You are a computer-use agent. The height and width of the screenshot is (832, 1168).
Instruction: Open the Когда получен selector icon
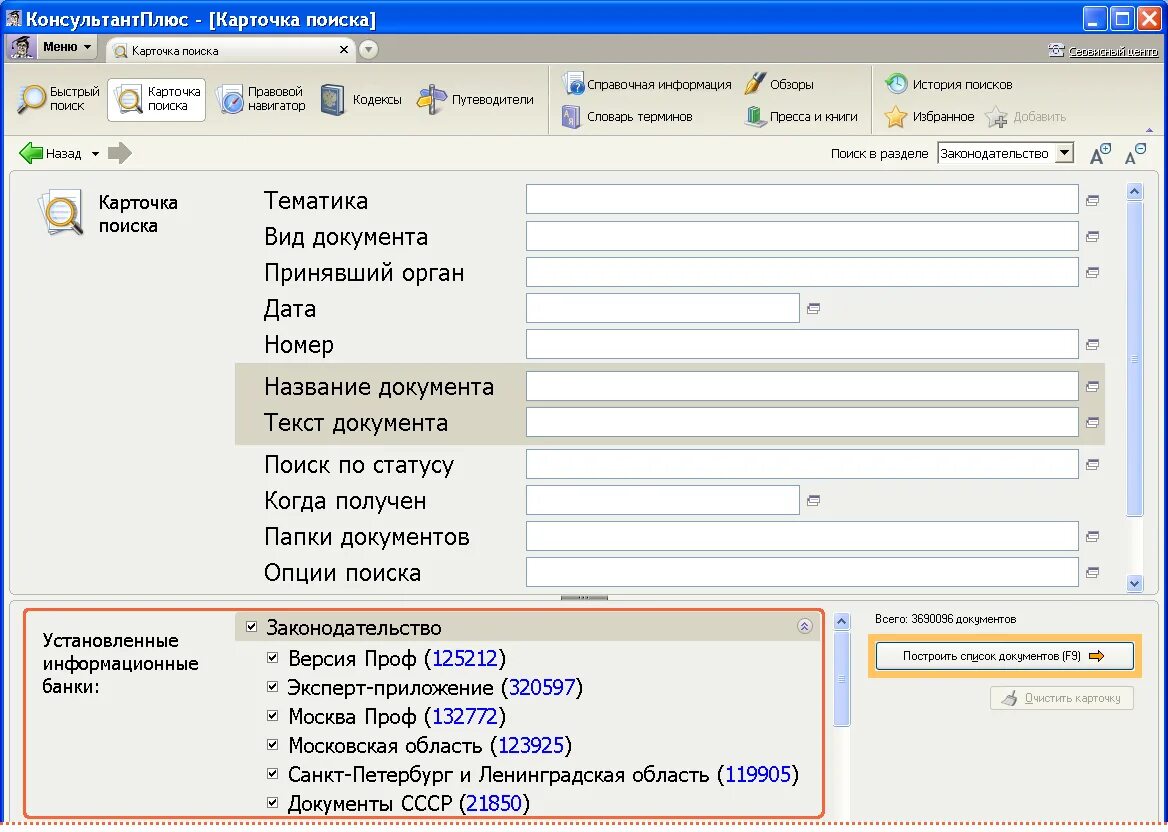click(813, 501)
